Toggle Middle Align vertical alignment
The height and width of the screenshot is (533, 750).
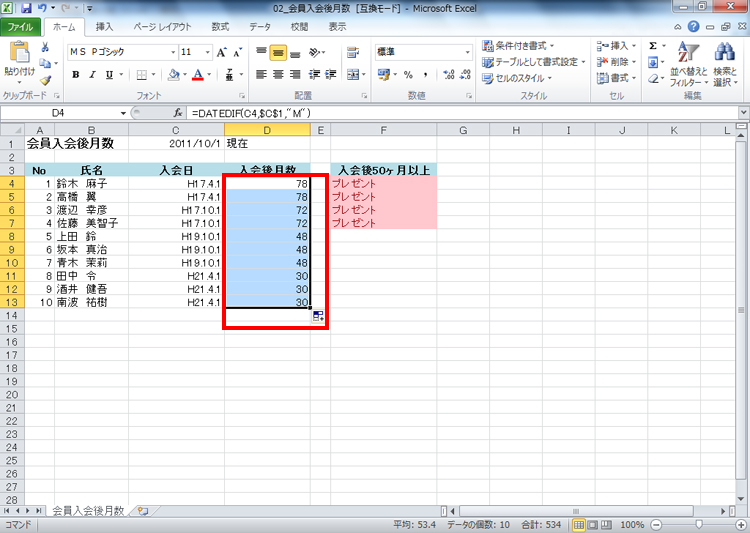[x=278, y=53]
